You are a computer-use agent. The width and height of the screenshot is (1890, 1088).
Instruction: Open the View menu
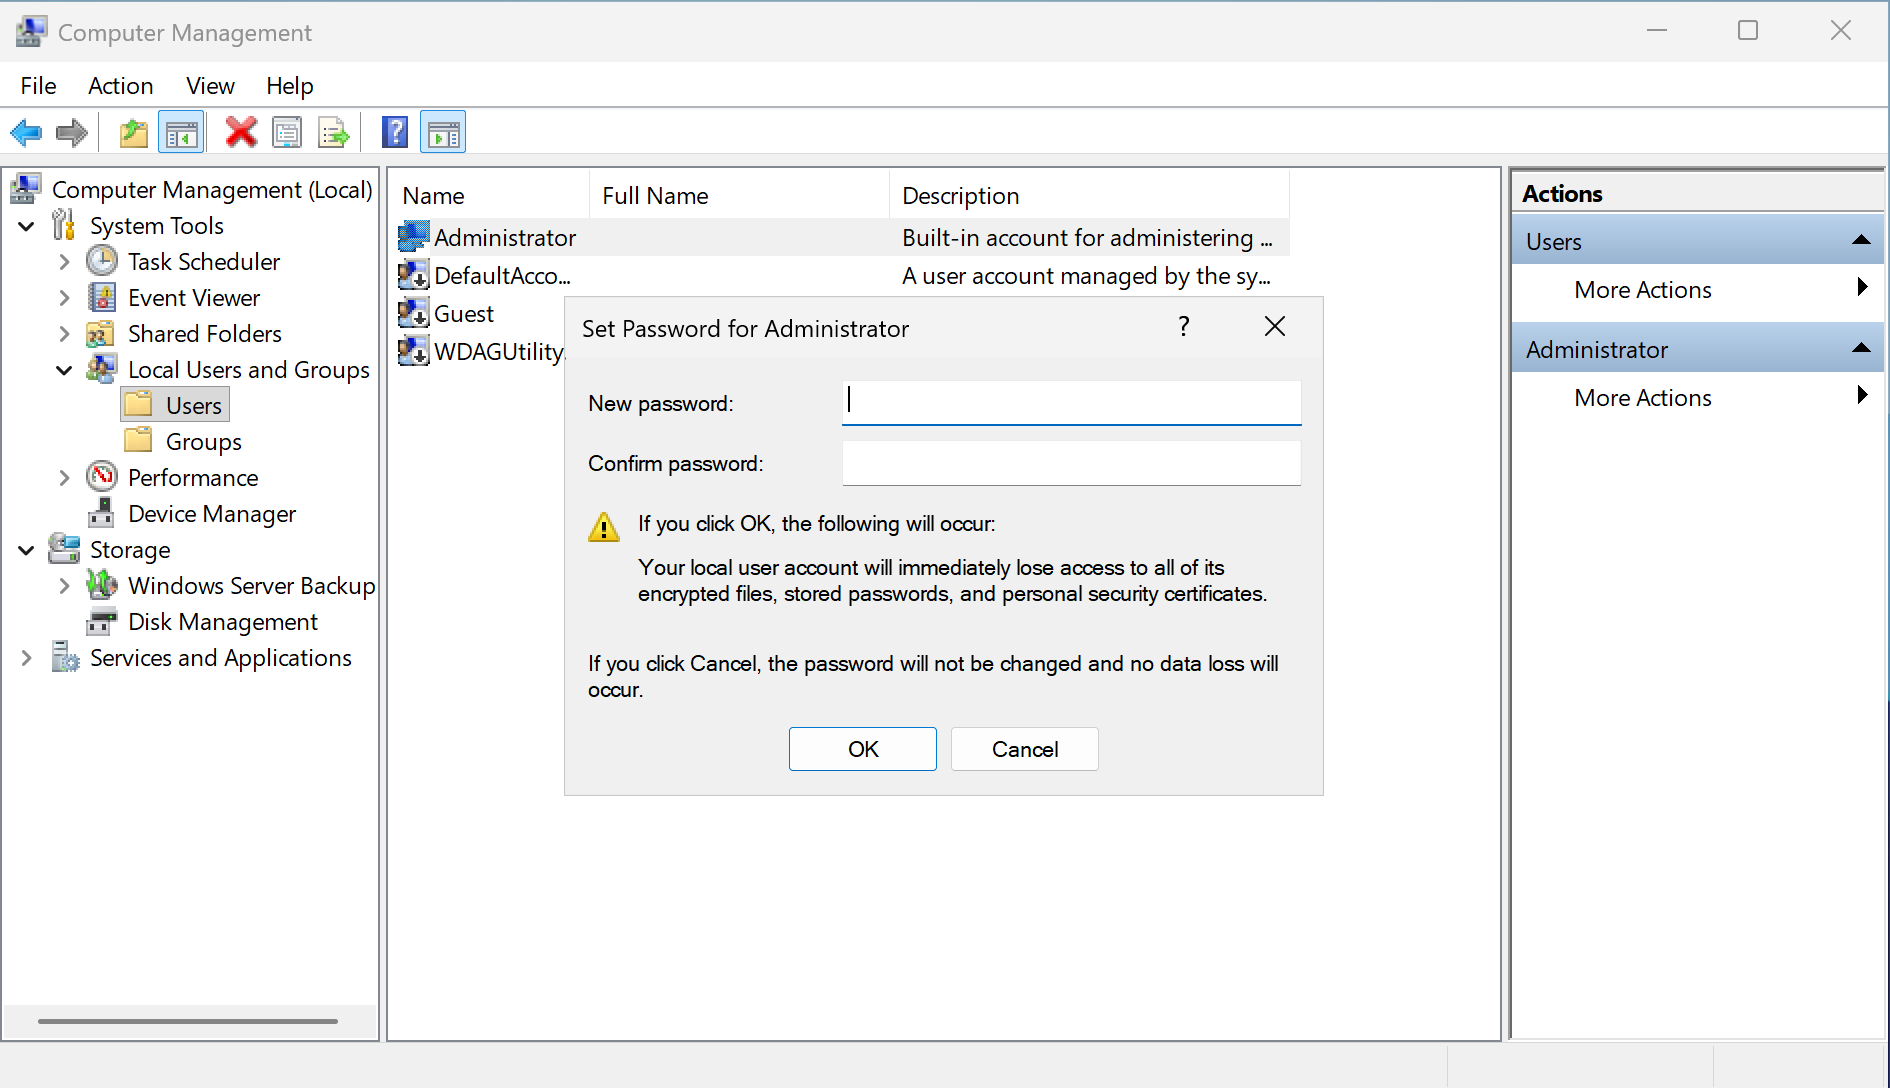click(x=210, y=86)
